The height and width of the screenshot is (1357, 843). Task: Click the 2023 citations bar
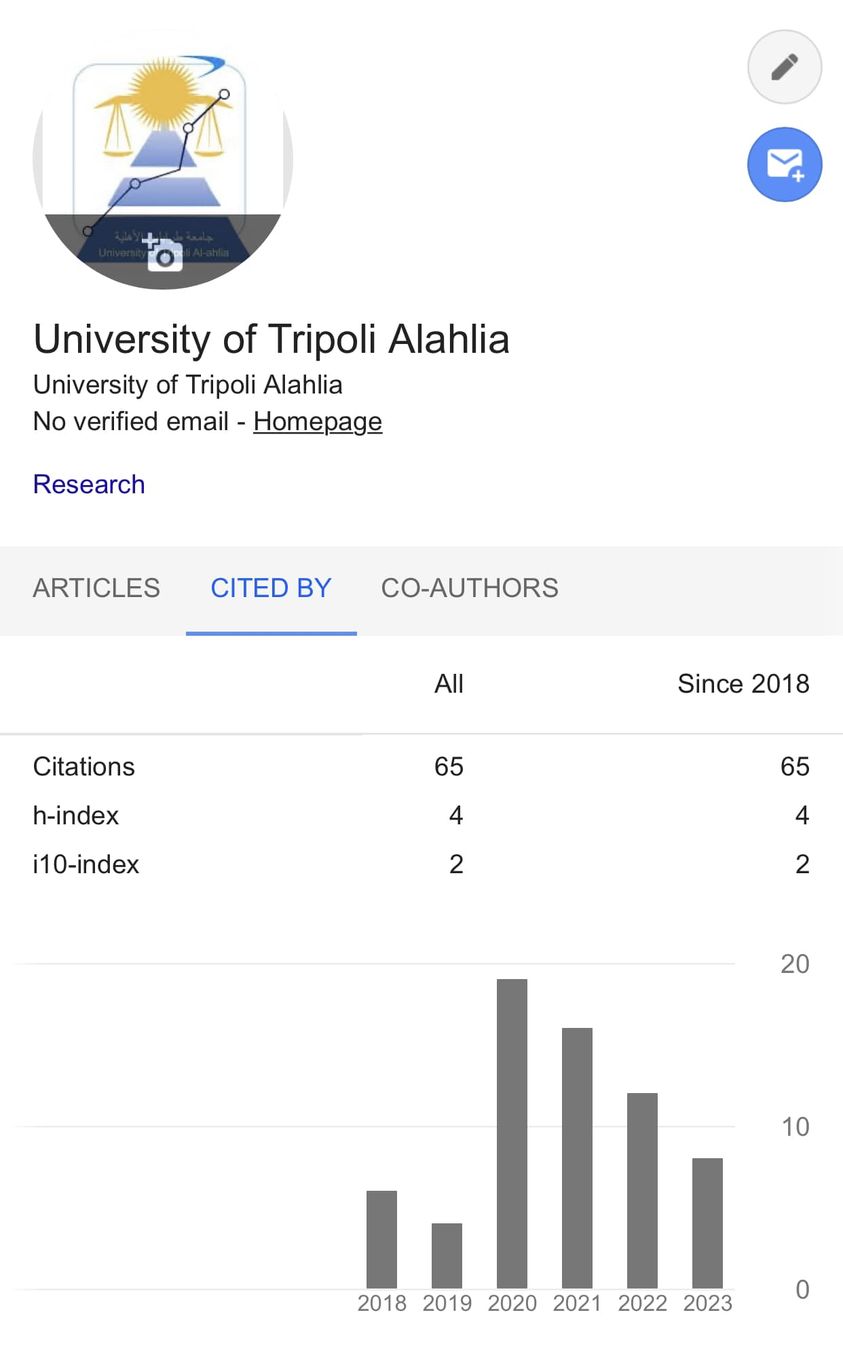(707, 1222)
